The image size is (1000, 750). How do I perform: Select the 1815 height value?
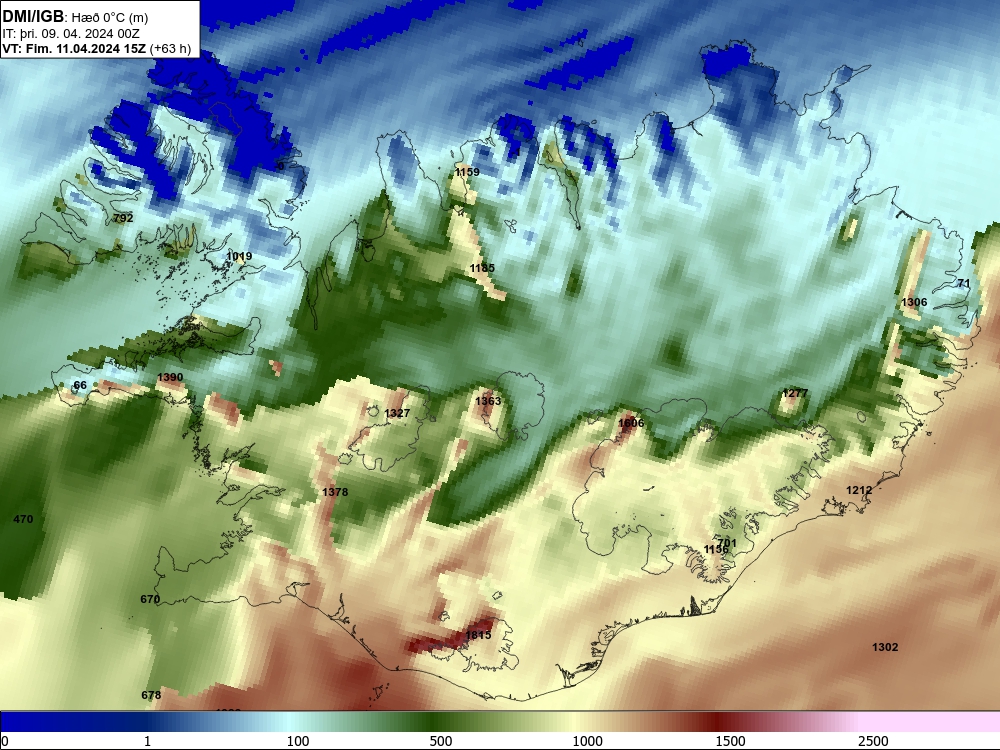[478, 635]
